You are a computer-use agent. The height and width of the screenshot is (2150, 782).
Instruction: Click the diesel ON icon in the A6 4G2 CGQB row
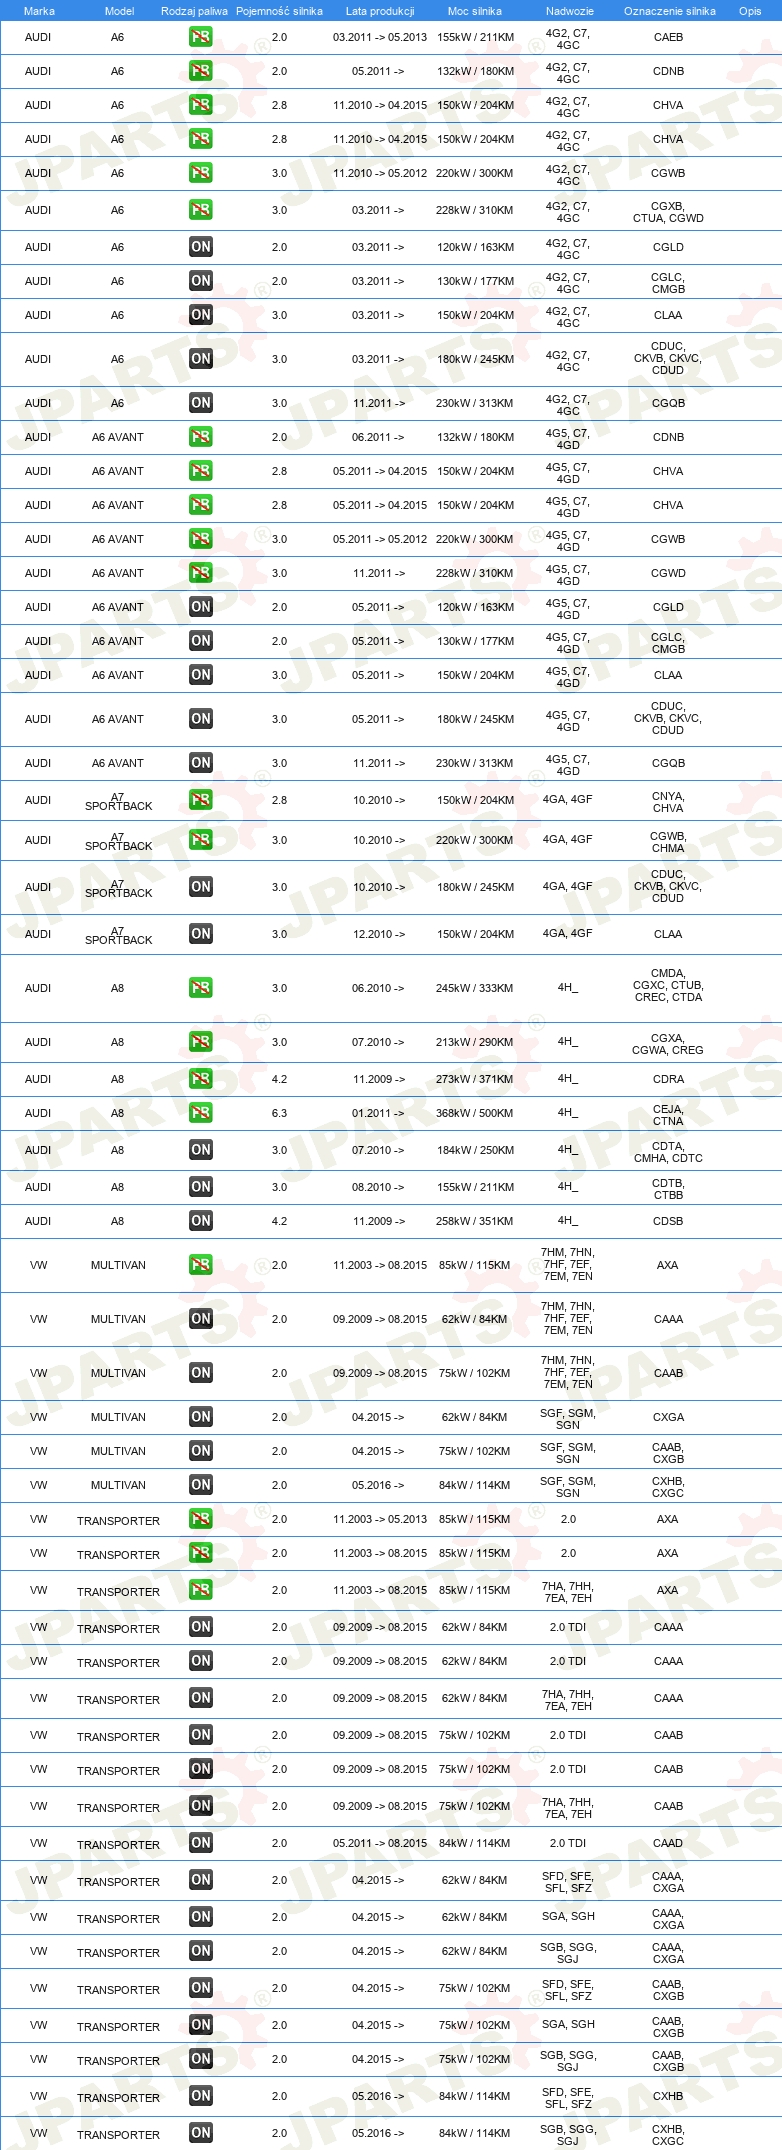pos(201,403)
